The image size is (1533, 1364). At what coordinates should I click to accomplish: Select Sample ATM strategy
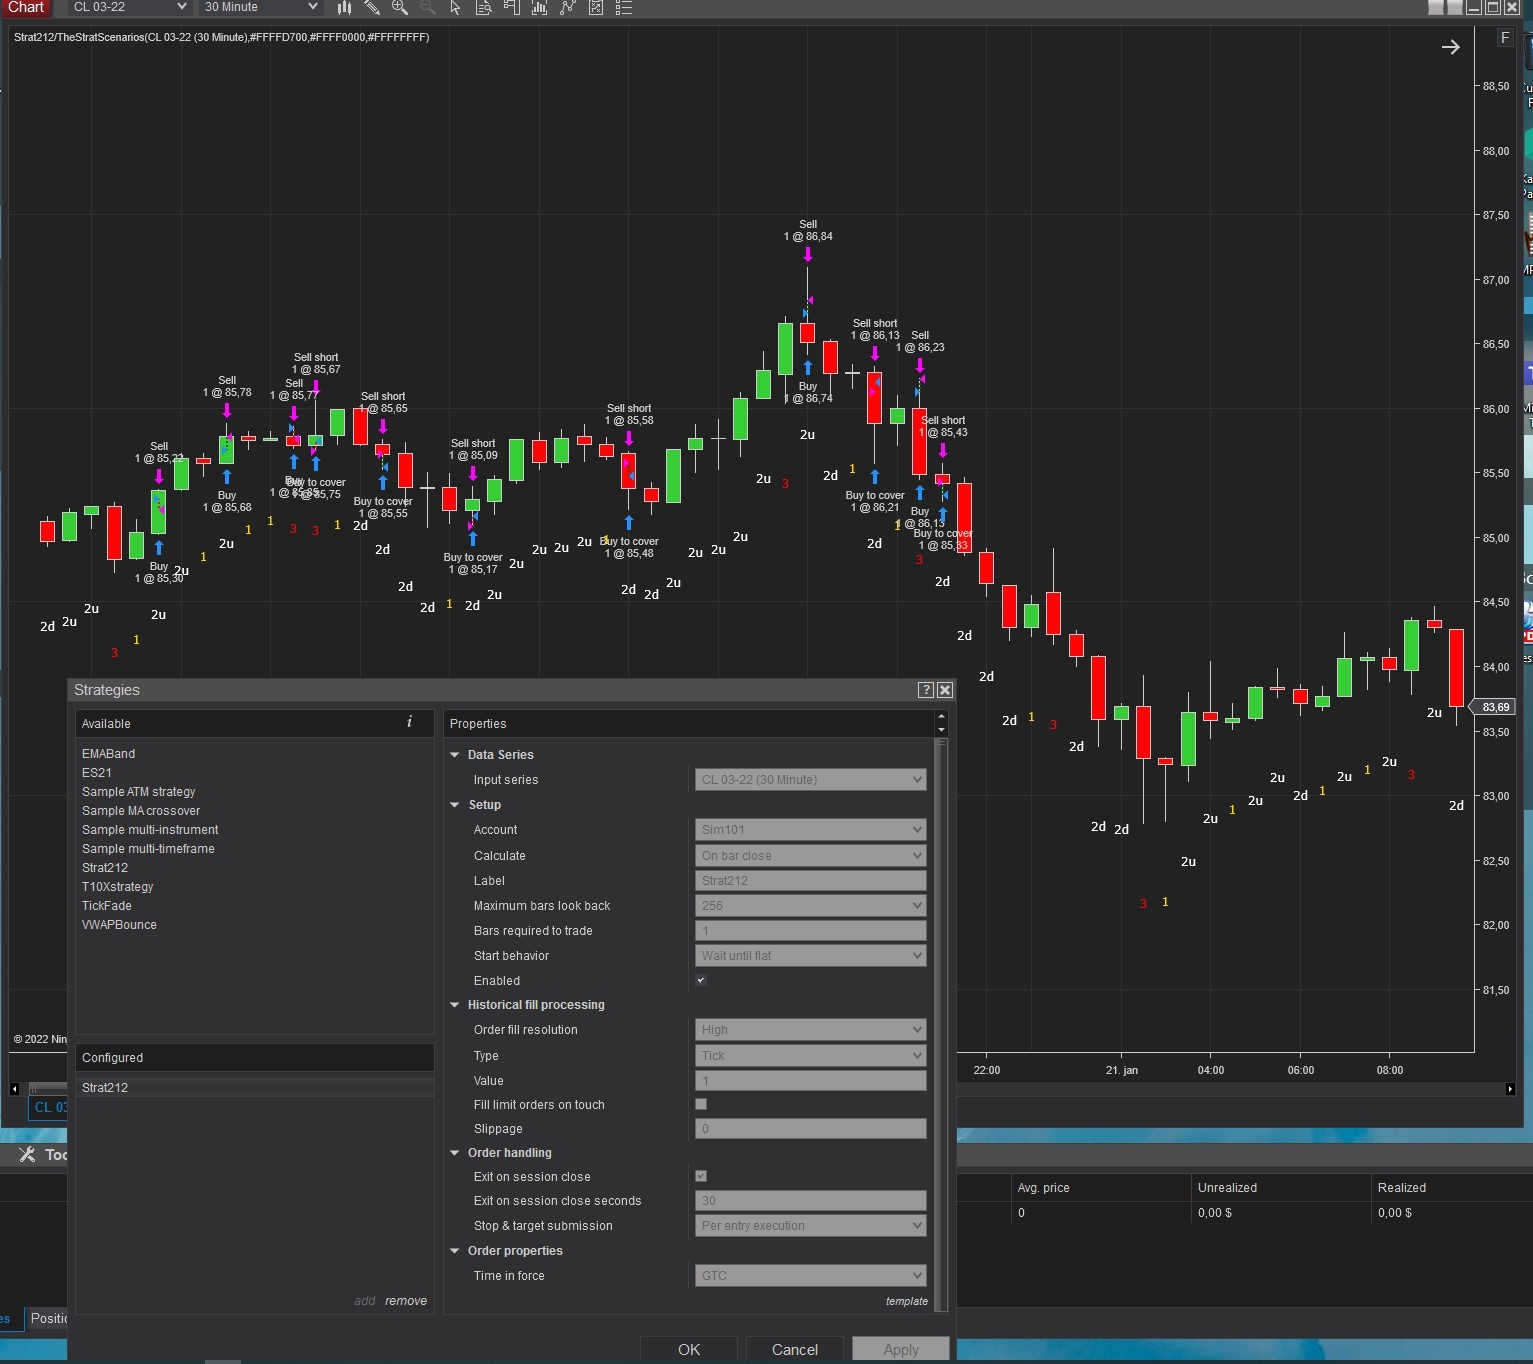pyautogui.click(x=138, y=792)
